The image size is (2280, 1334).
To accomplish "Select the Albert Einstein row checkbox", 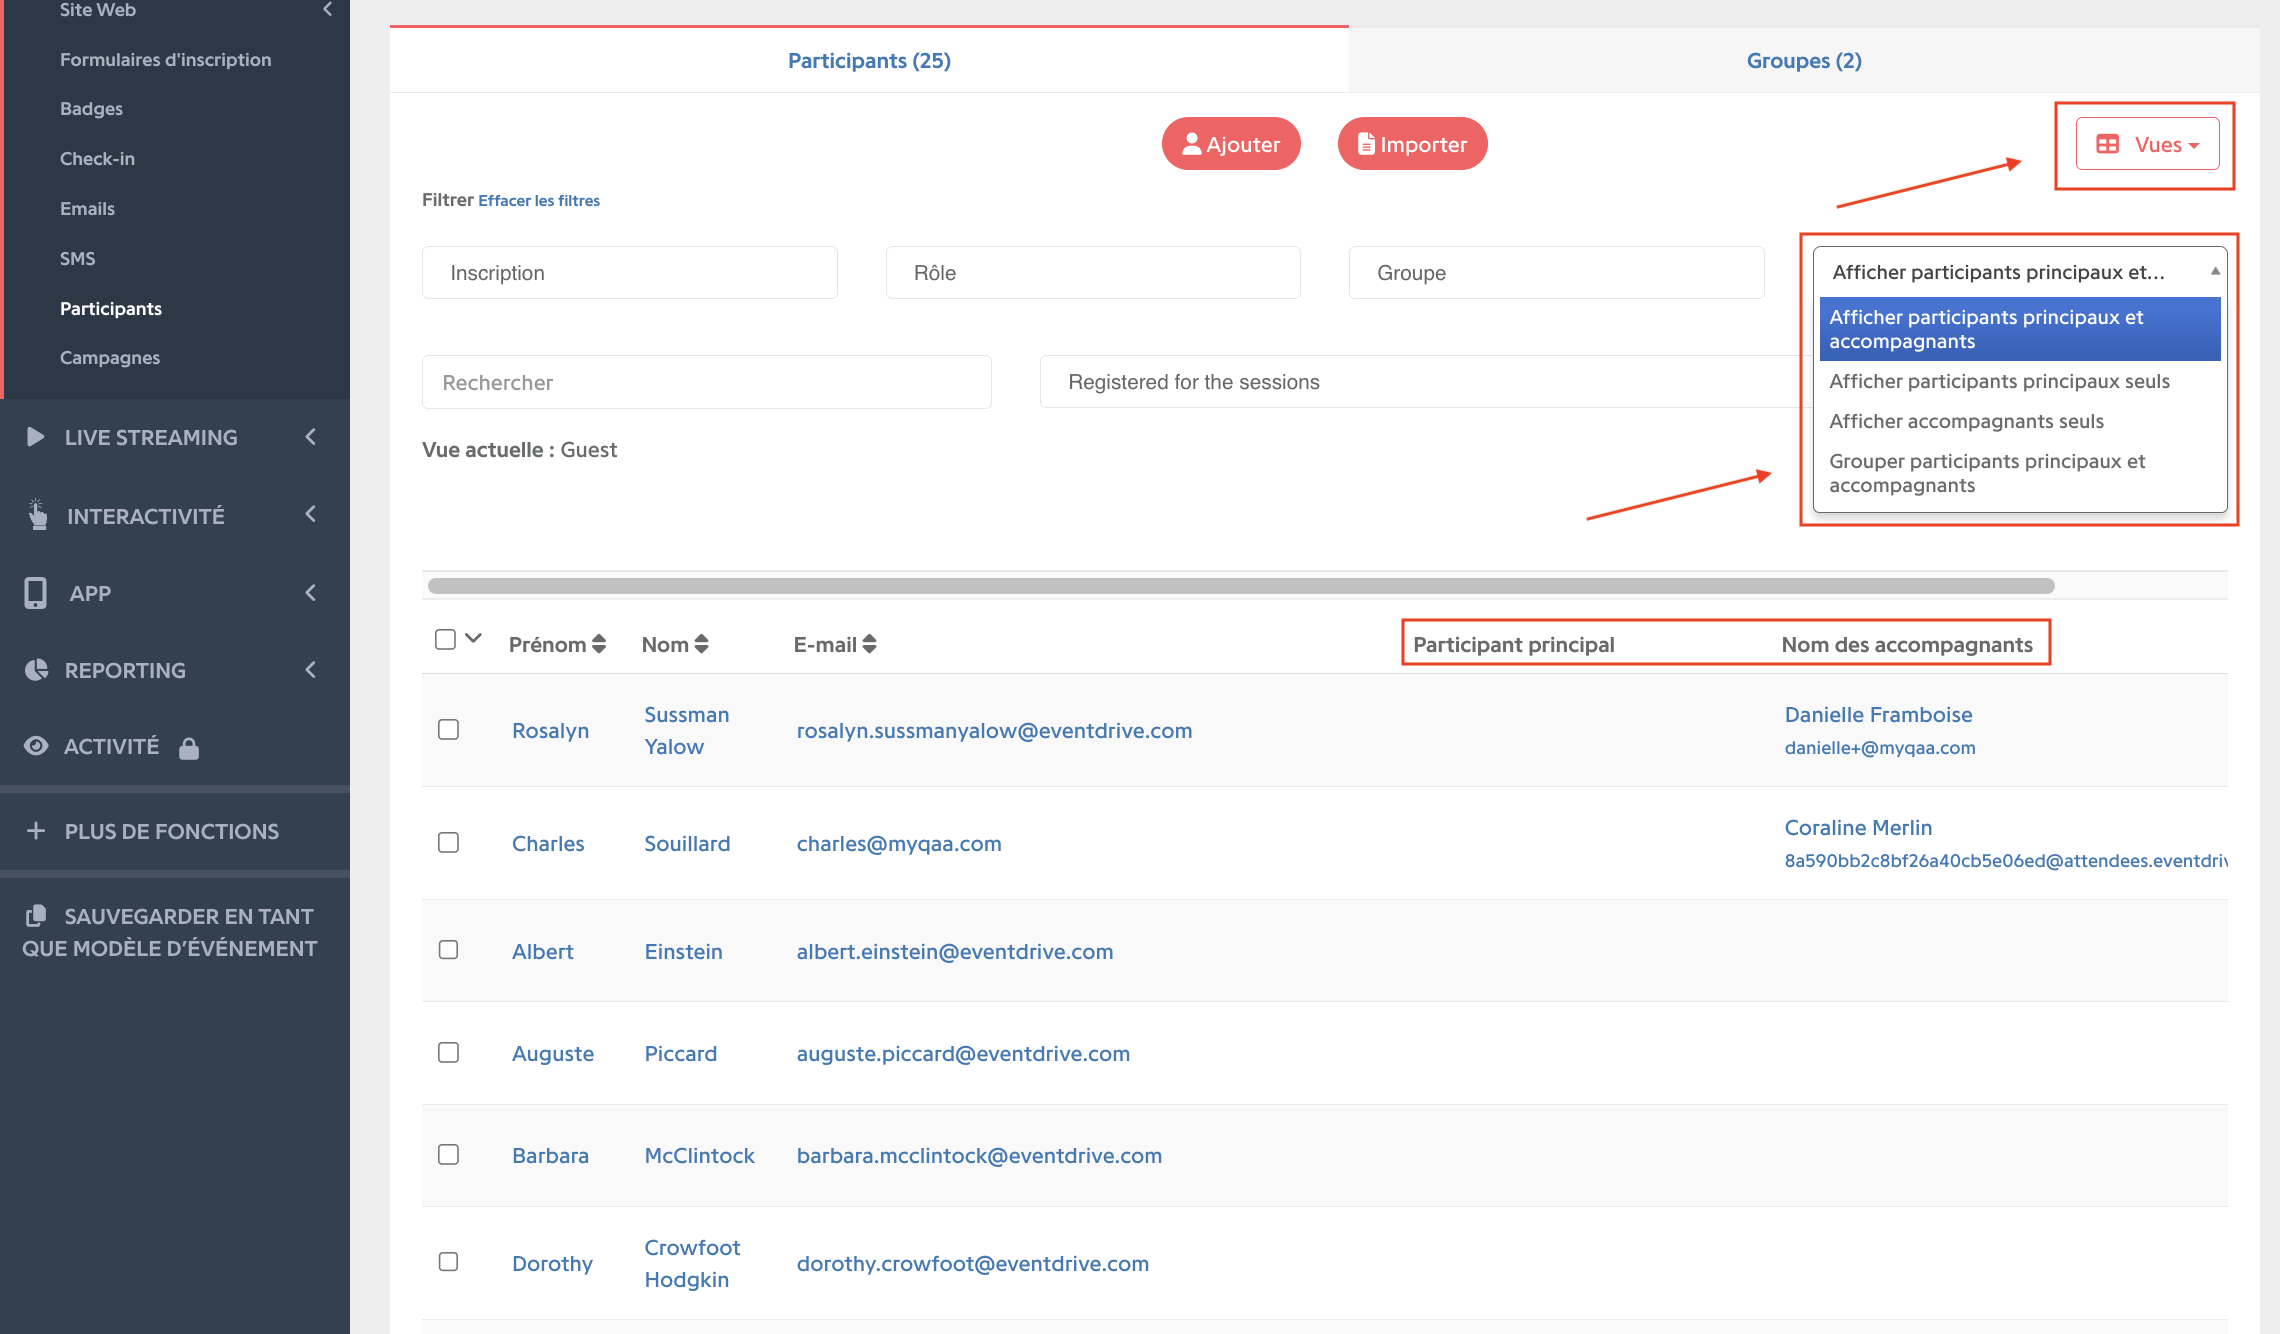I will tap(448, 949).
